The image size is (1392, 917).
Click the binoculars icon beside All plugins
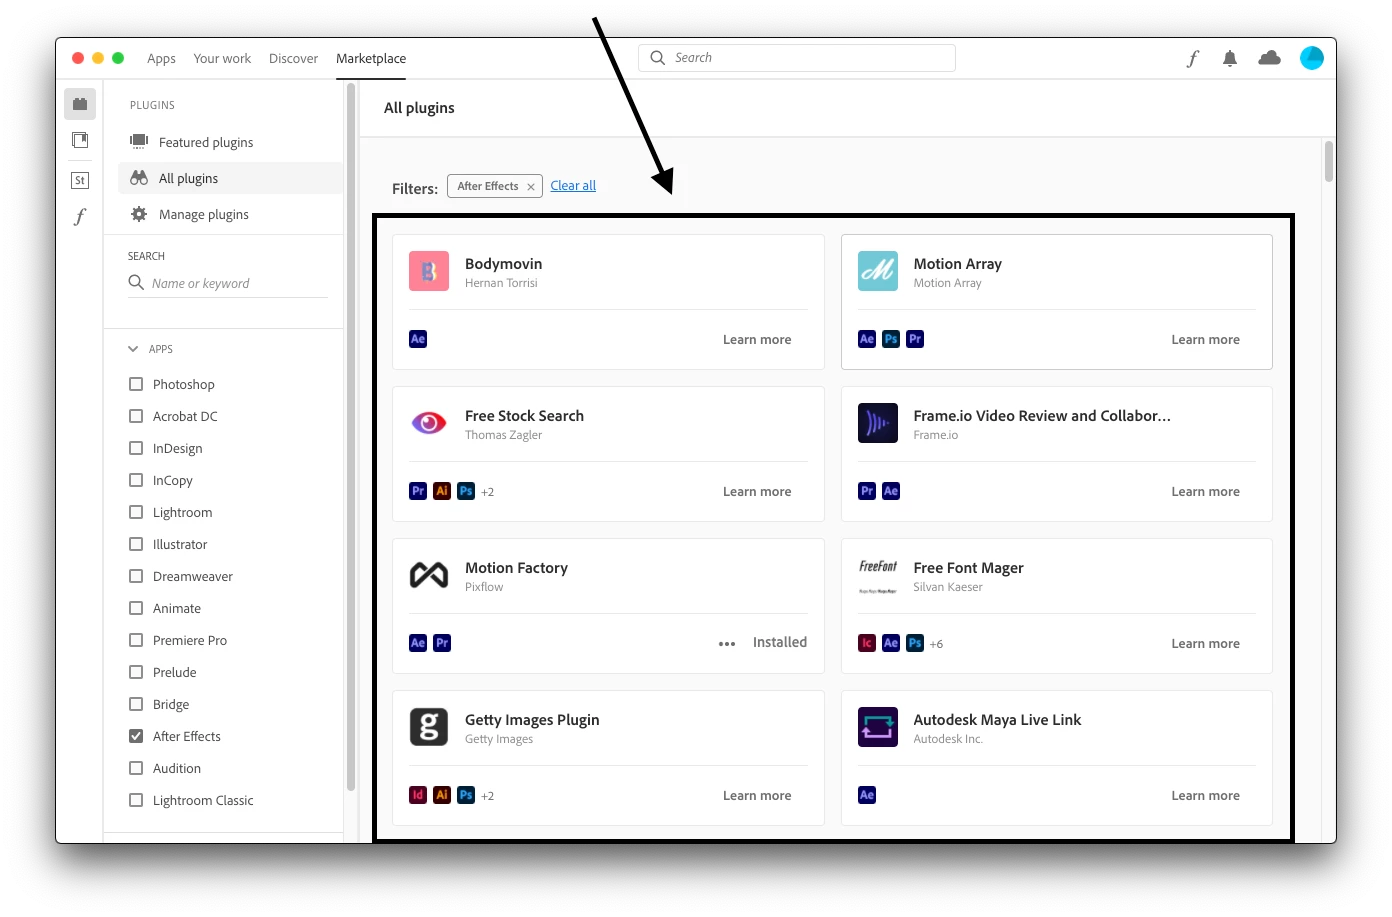coord(139,178)
